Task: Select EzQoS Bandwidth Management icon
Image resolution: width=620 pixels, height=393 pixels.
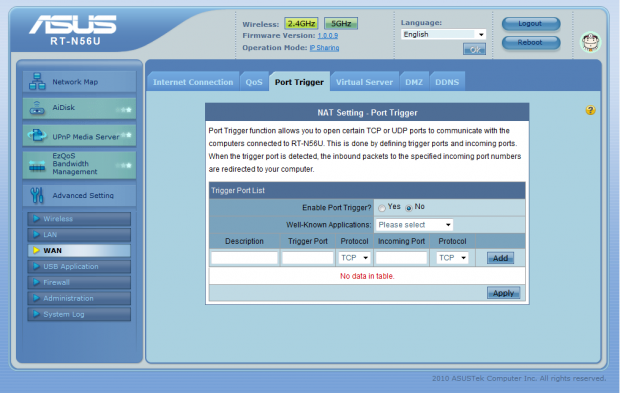Action: coord(37,166)
